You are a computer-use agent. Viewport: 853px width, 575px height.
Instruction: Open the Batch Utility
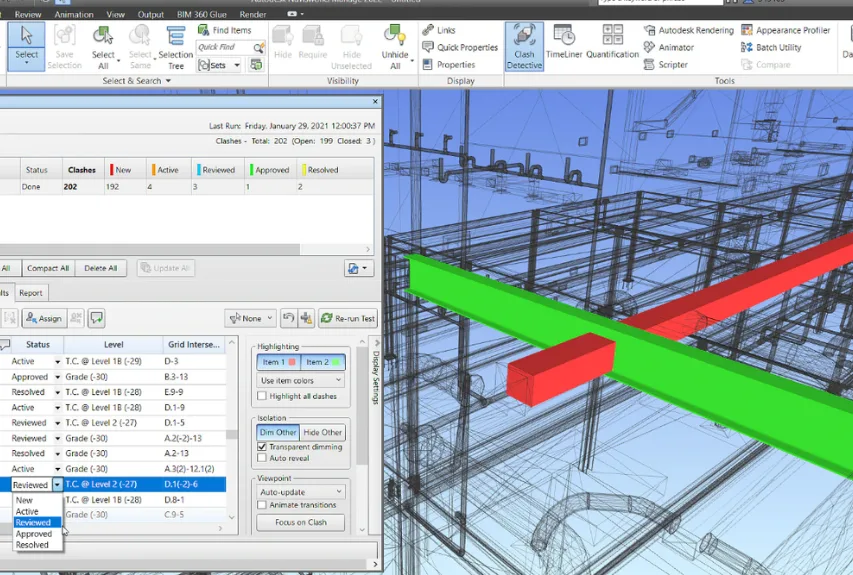(x=771, y=47)
